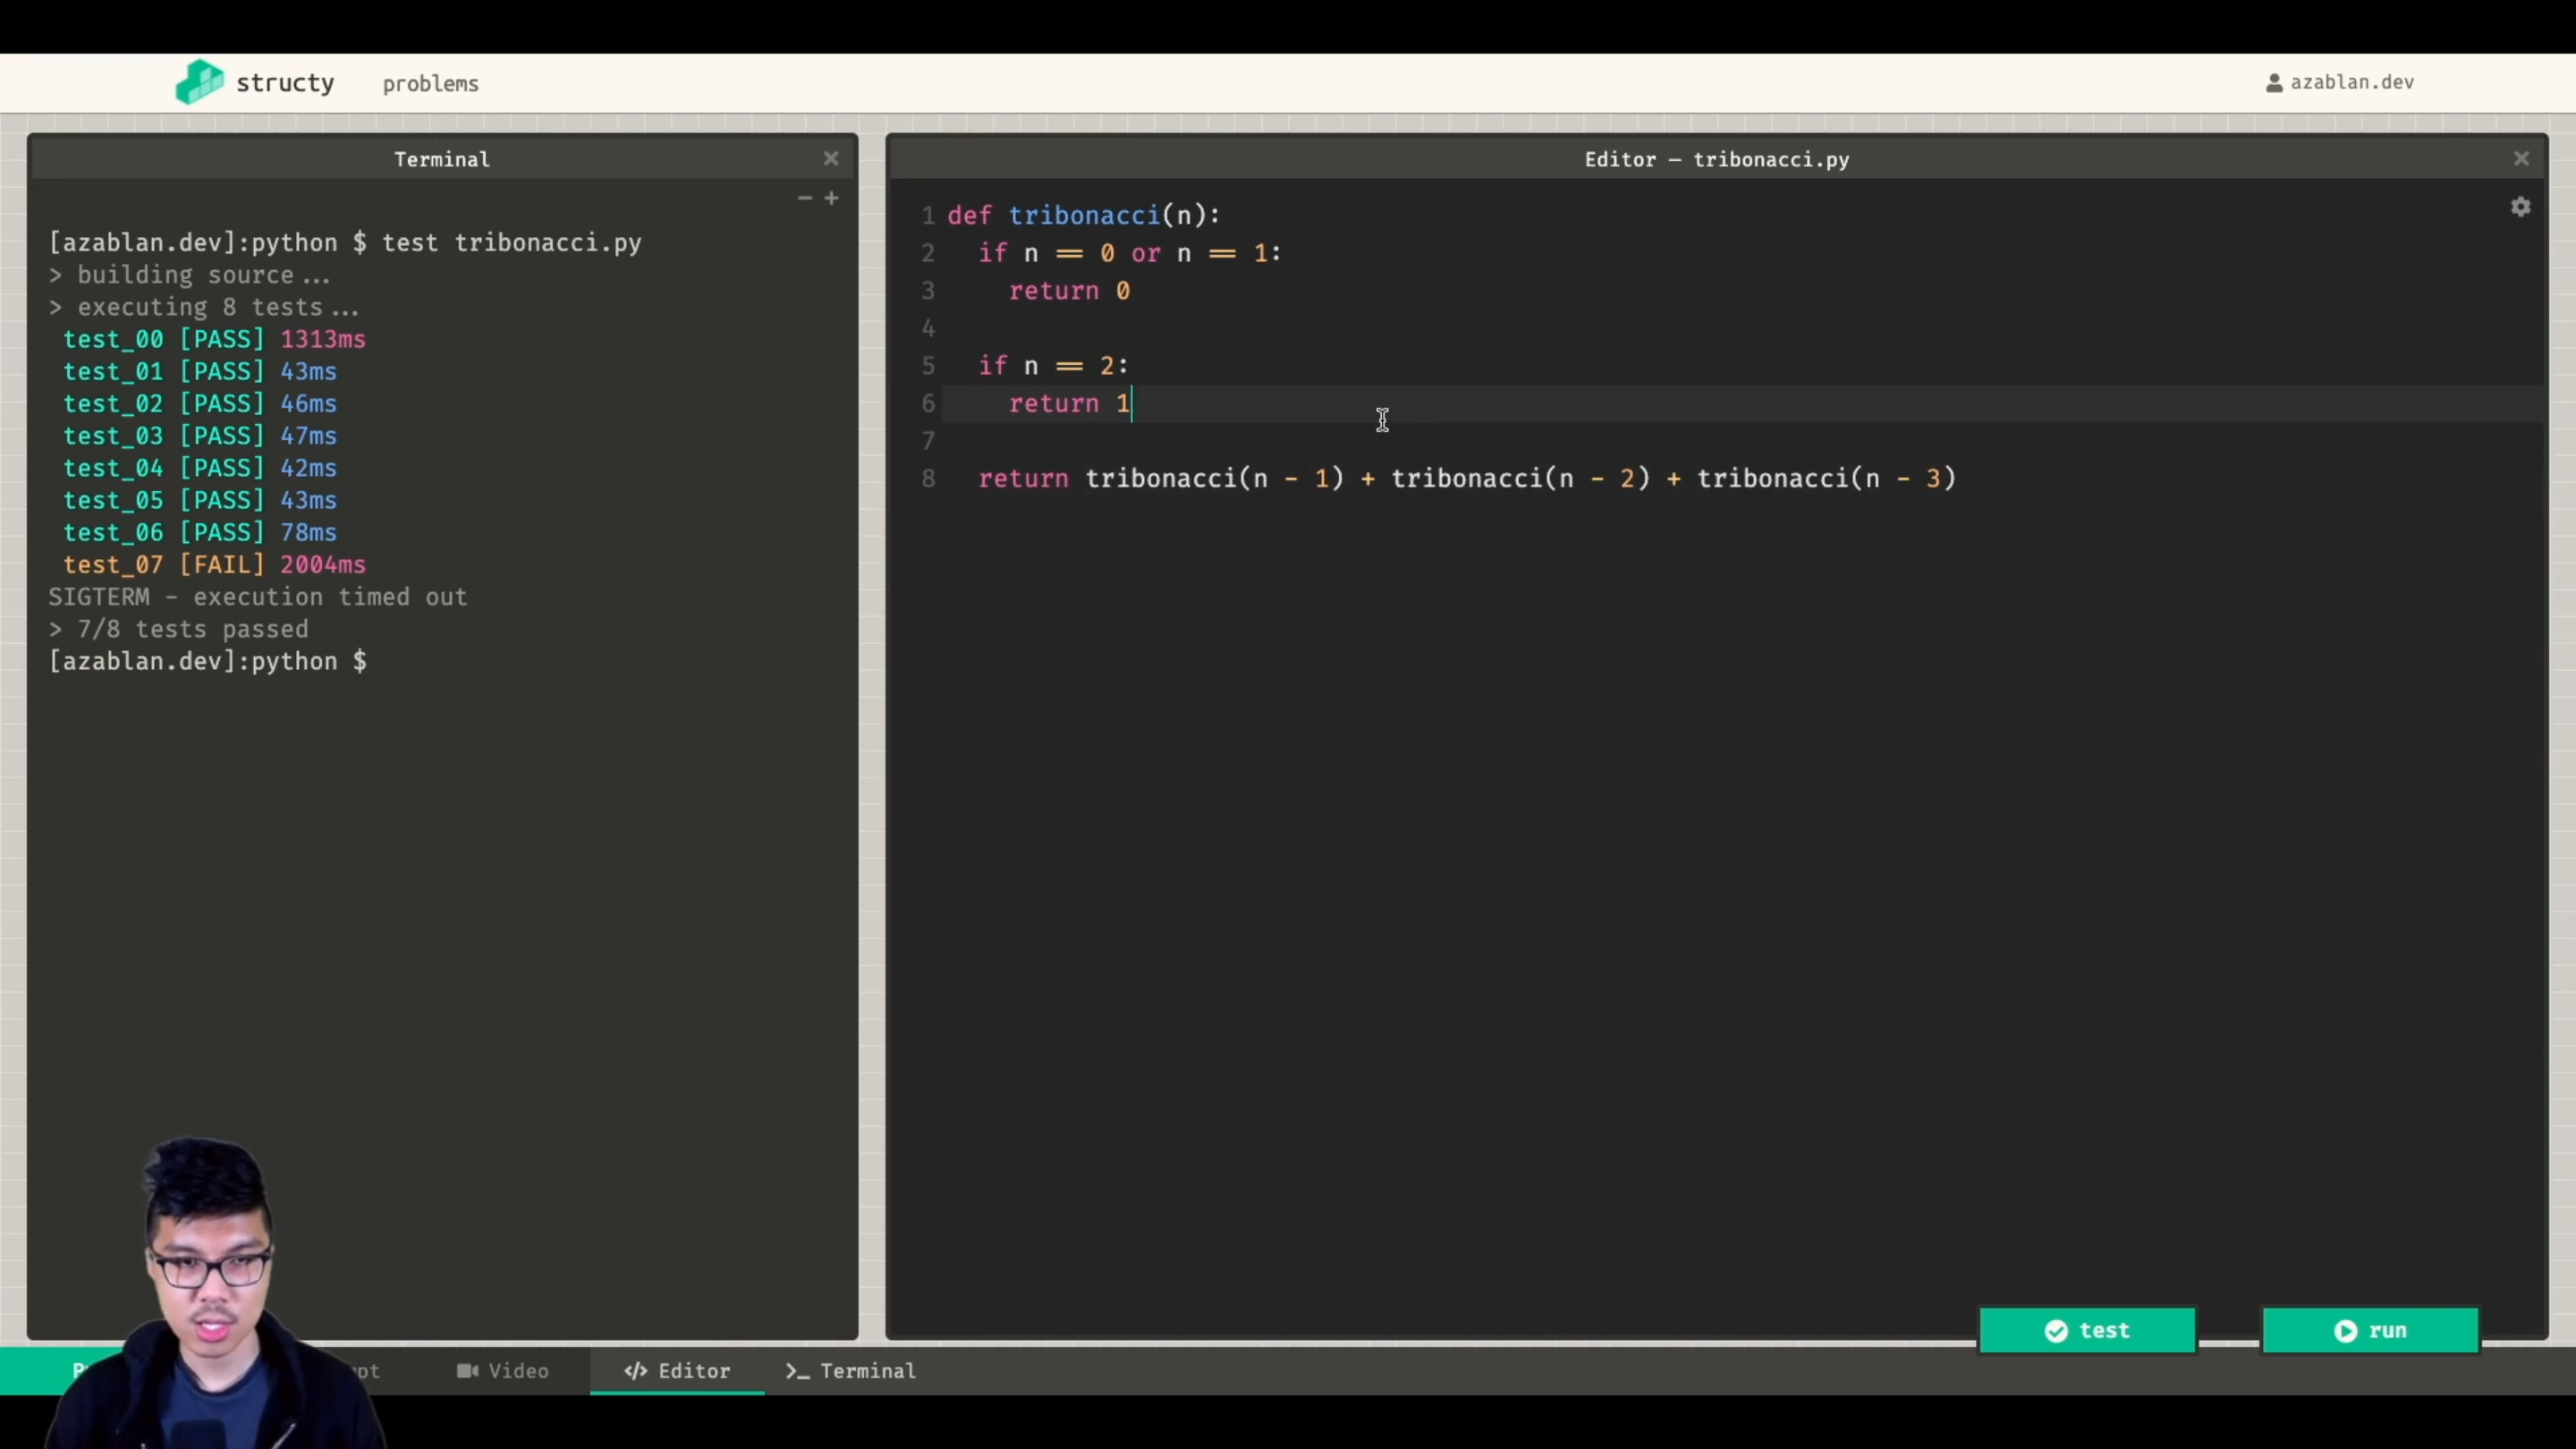2576x1449 pixels.
Task: Click the user profile icon beside azablan.dev
Action: coord(2274,83)
